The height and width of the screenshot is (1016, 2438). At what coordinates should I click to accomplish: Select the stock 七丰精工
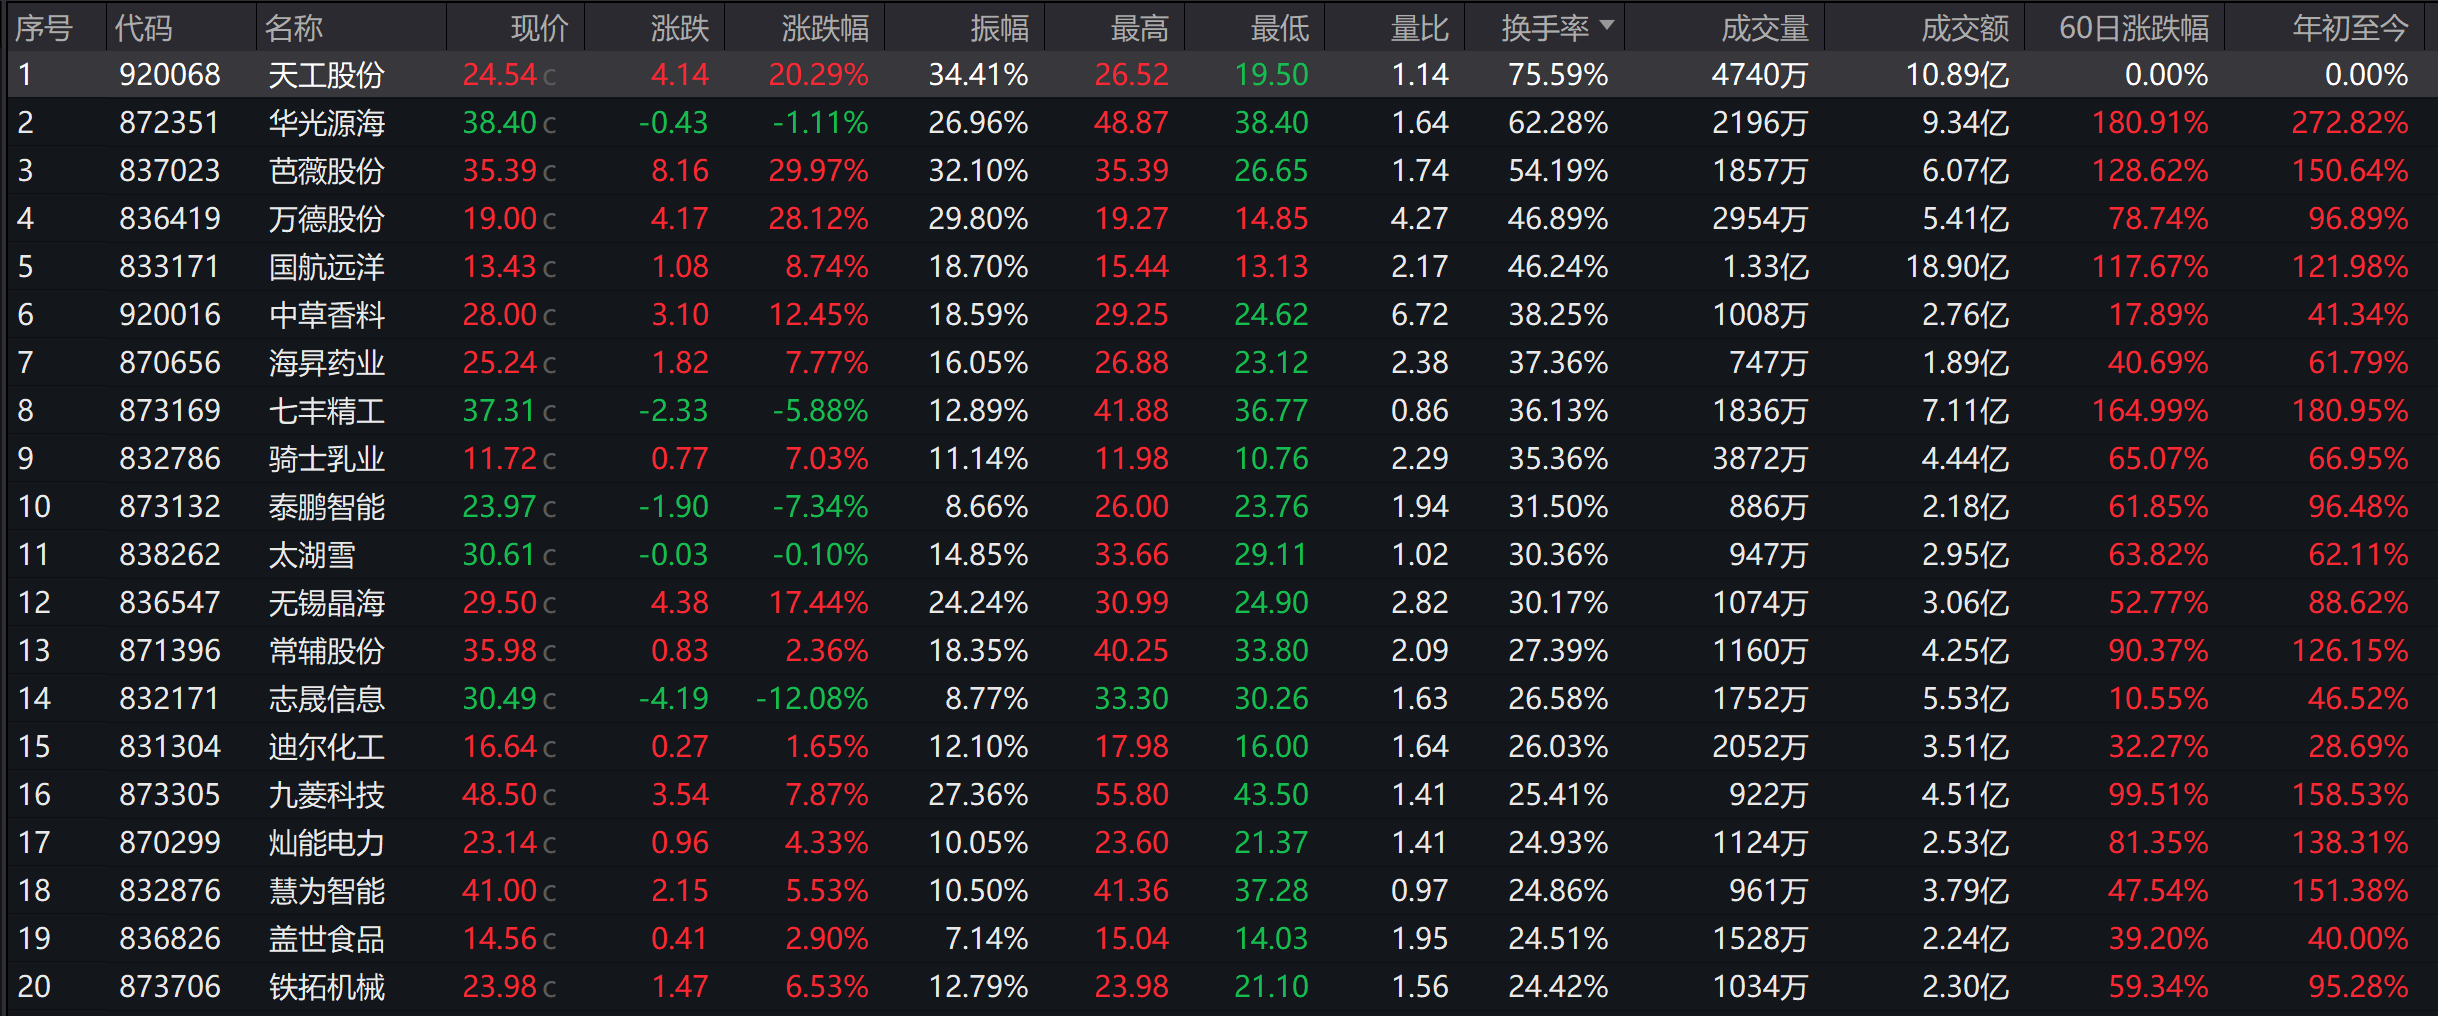click(x=327, y=411)
